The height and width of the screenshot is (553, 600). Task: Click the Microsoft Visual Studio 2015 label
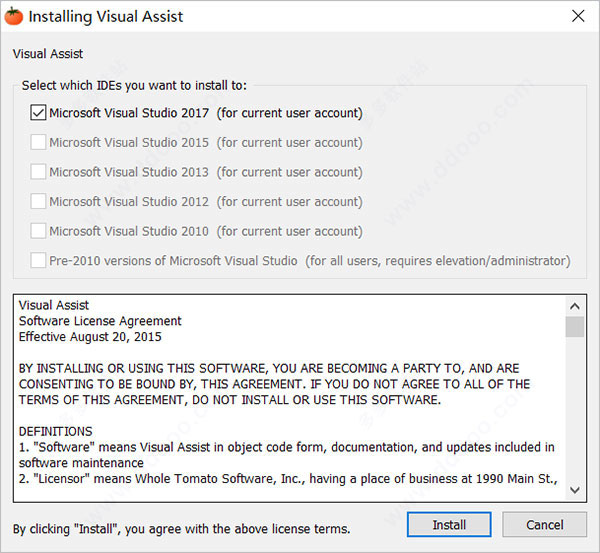tap(206, 142)
